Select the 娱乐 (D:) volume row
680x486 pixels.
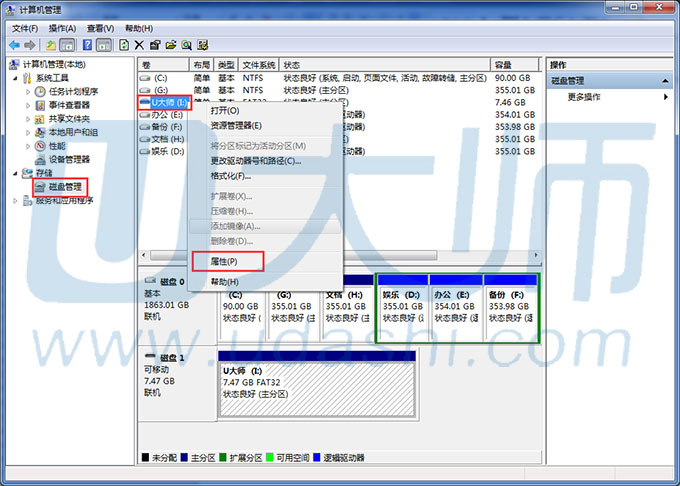[x=168, y=151]
